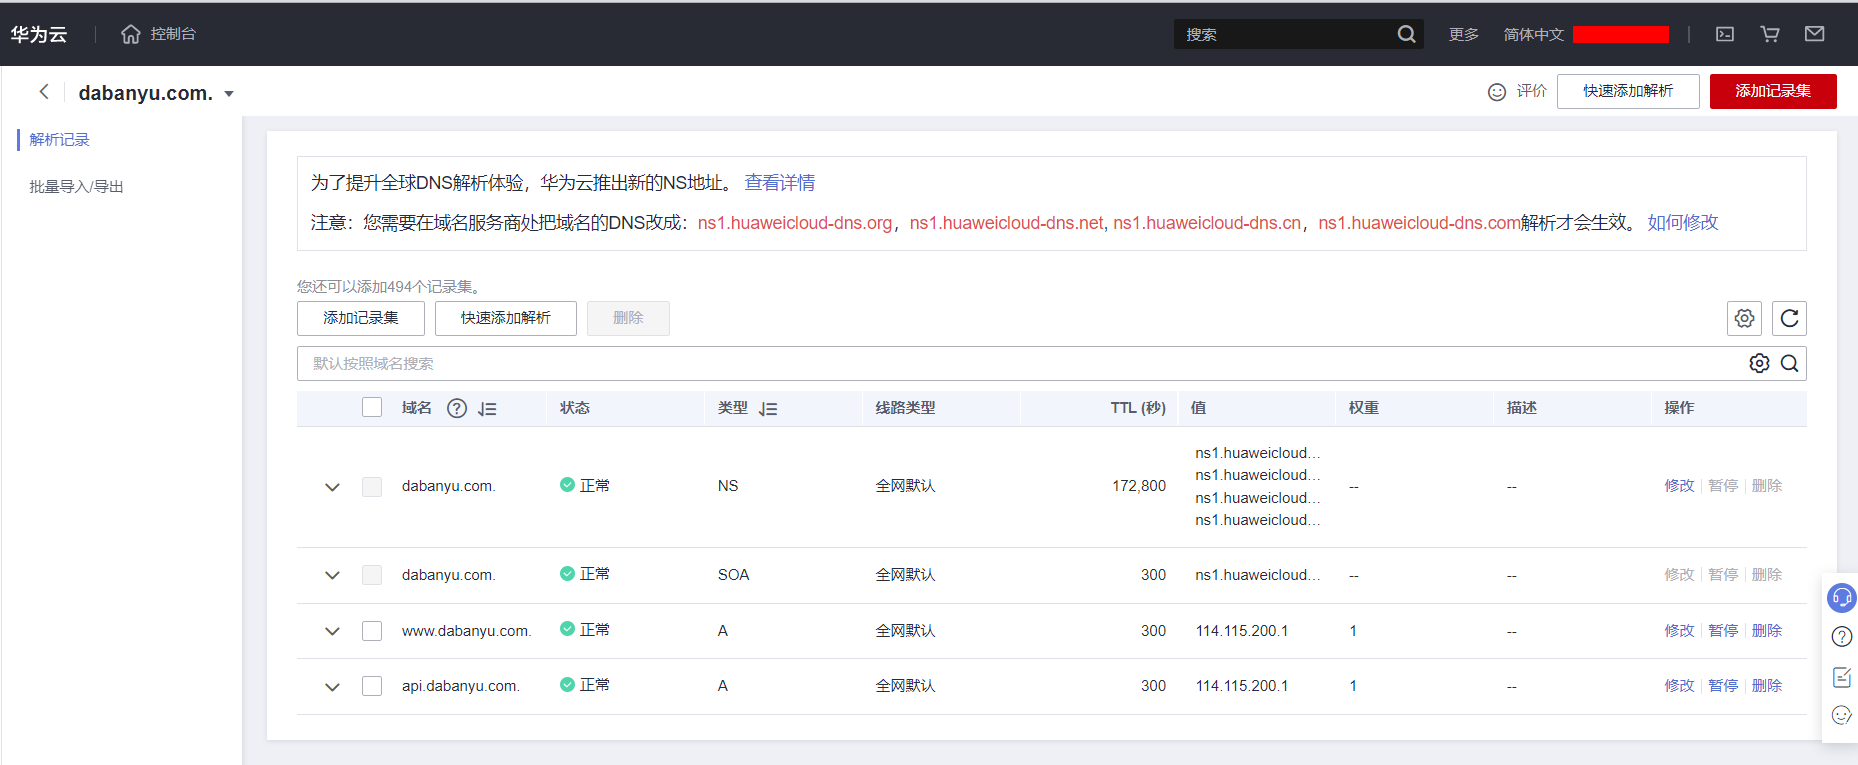Expand the SOA record row
Screen dimensions: 1858x765
332,575
